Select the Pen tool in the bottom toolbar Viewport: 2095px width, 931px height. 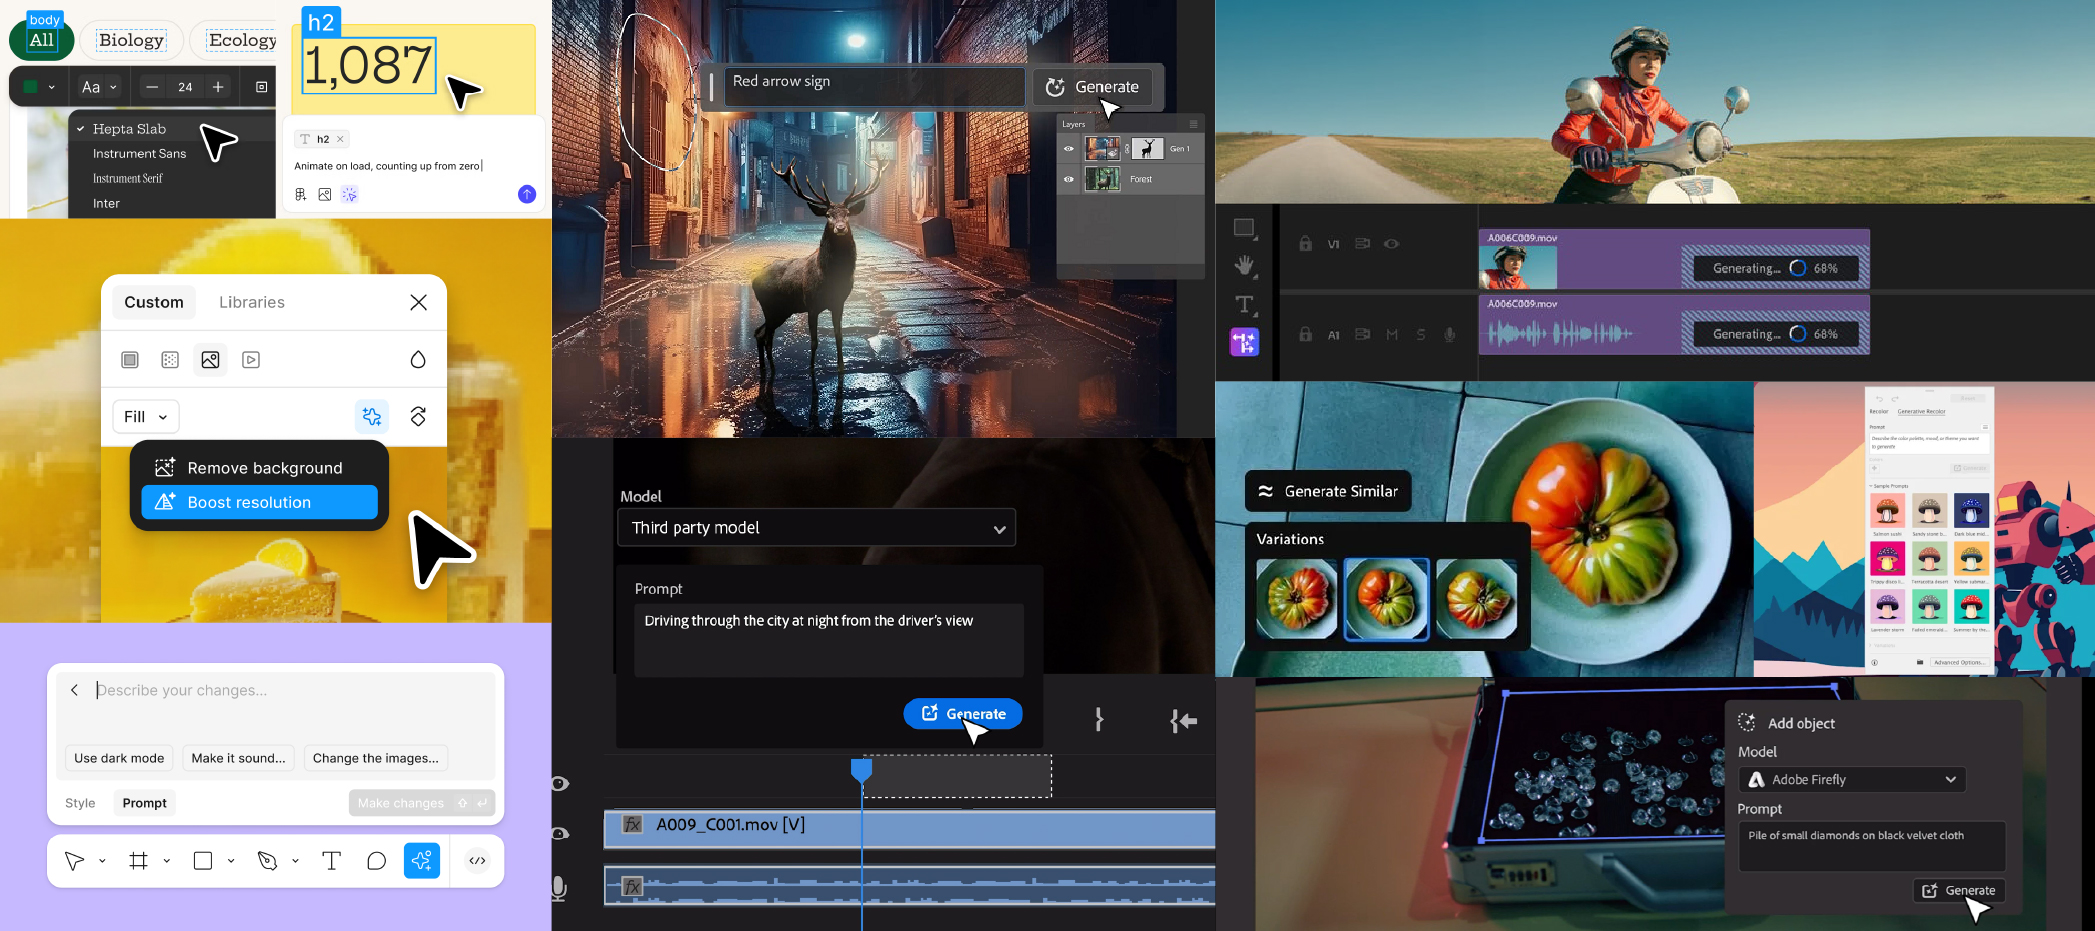coord(268,860)
